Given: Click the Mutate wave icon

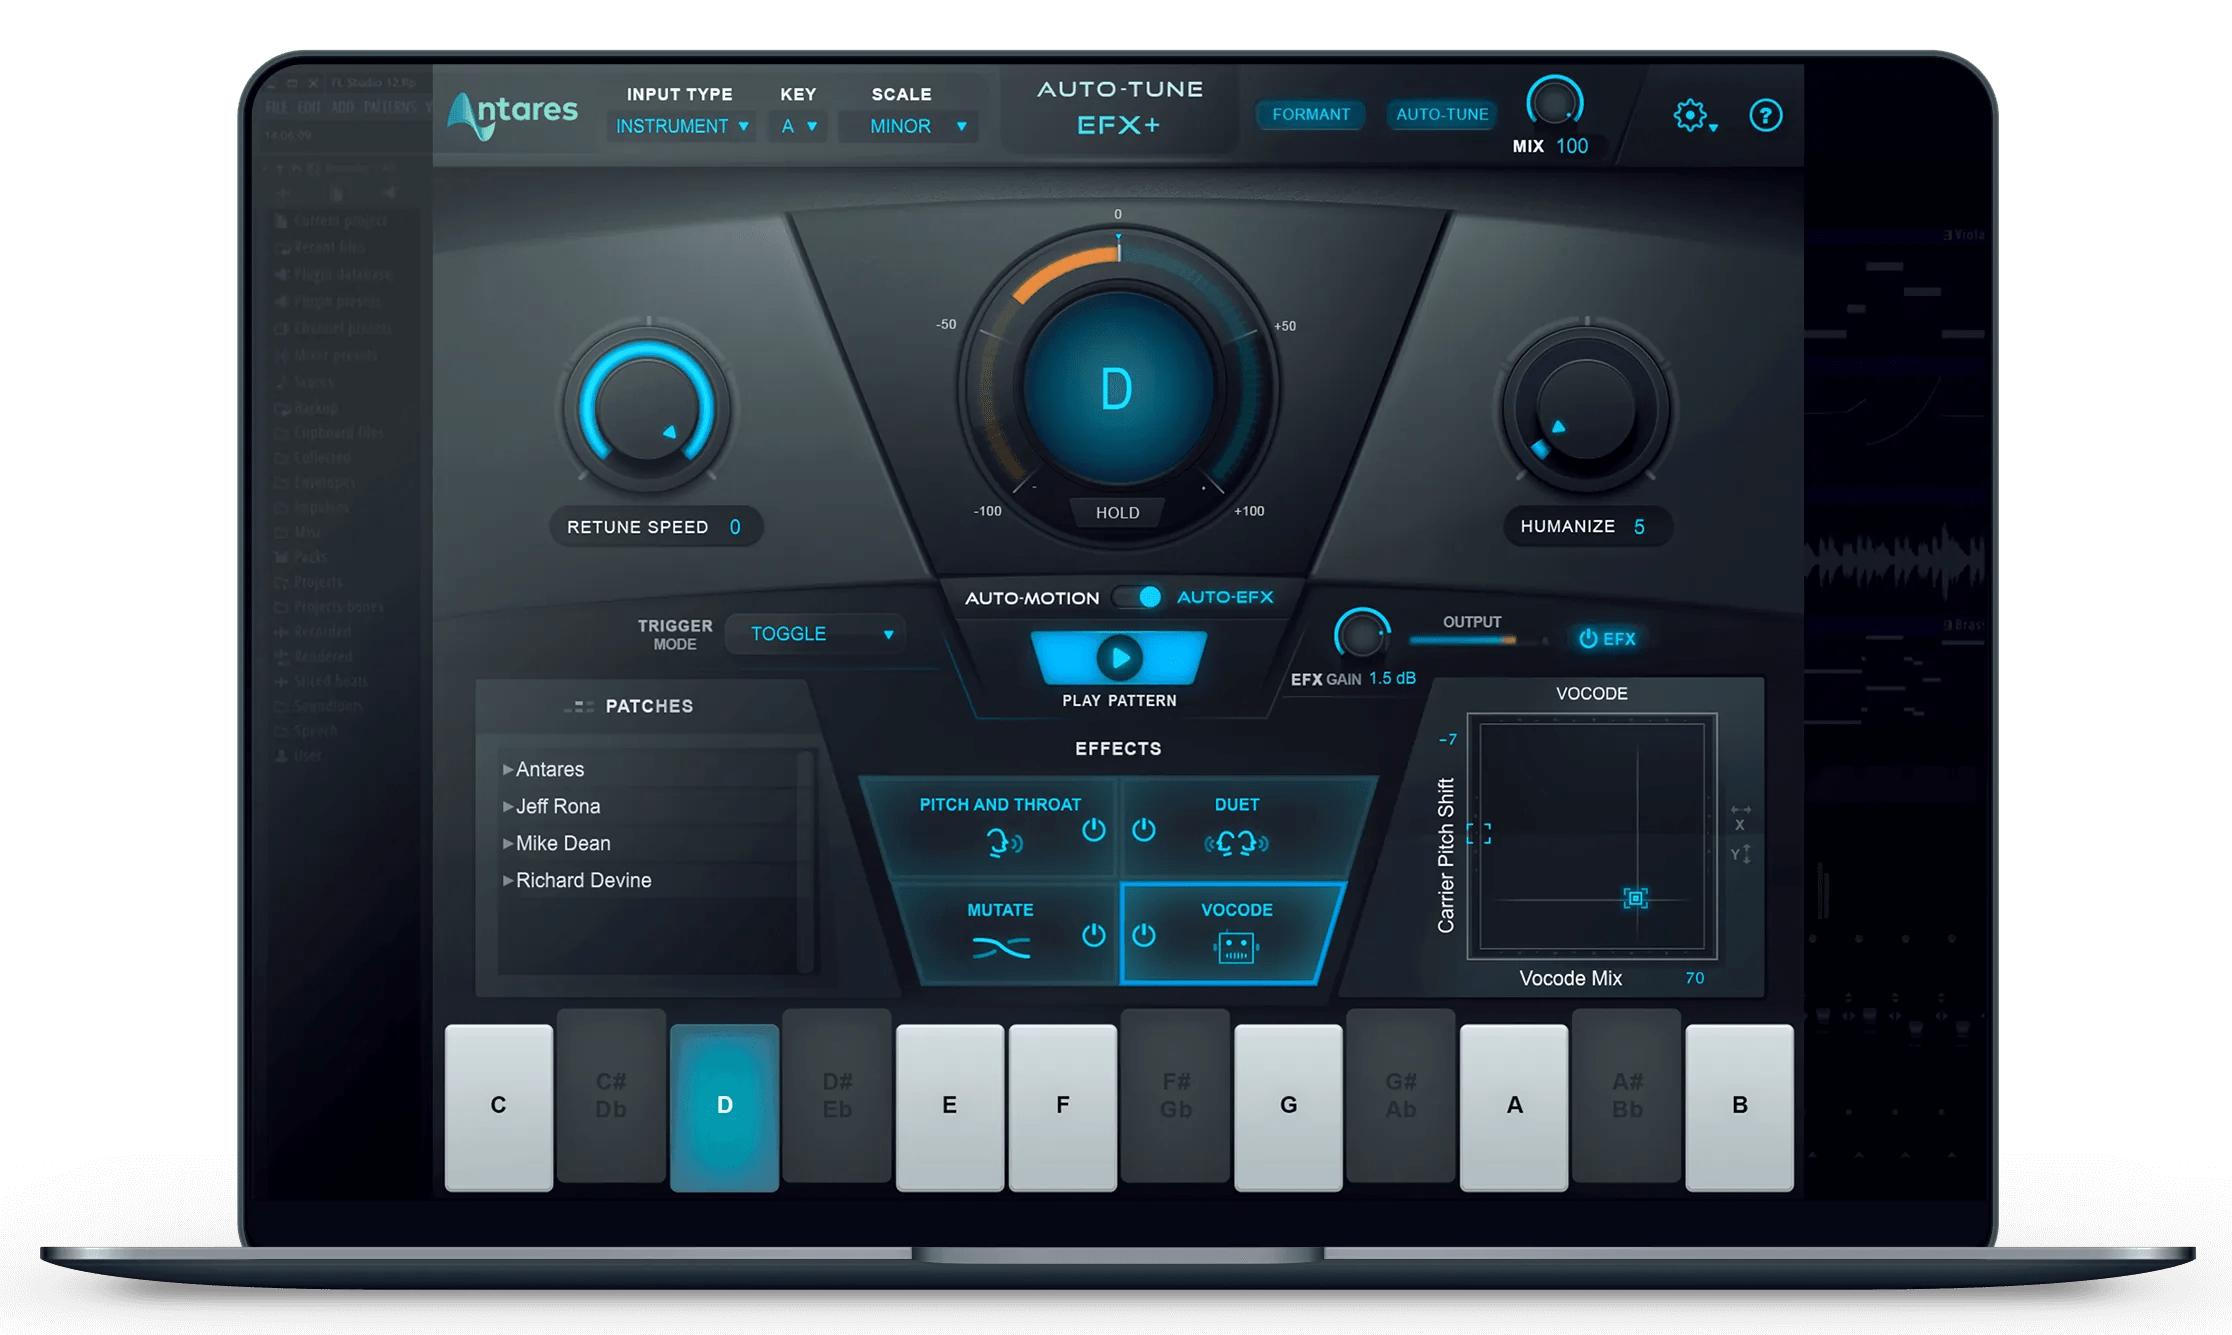Looking at the screenshot, I should (x=1000, y=946).
